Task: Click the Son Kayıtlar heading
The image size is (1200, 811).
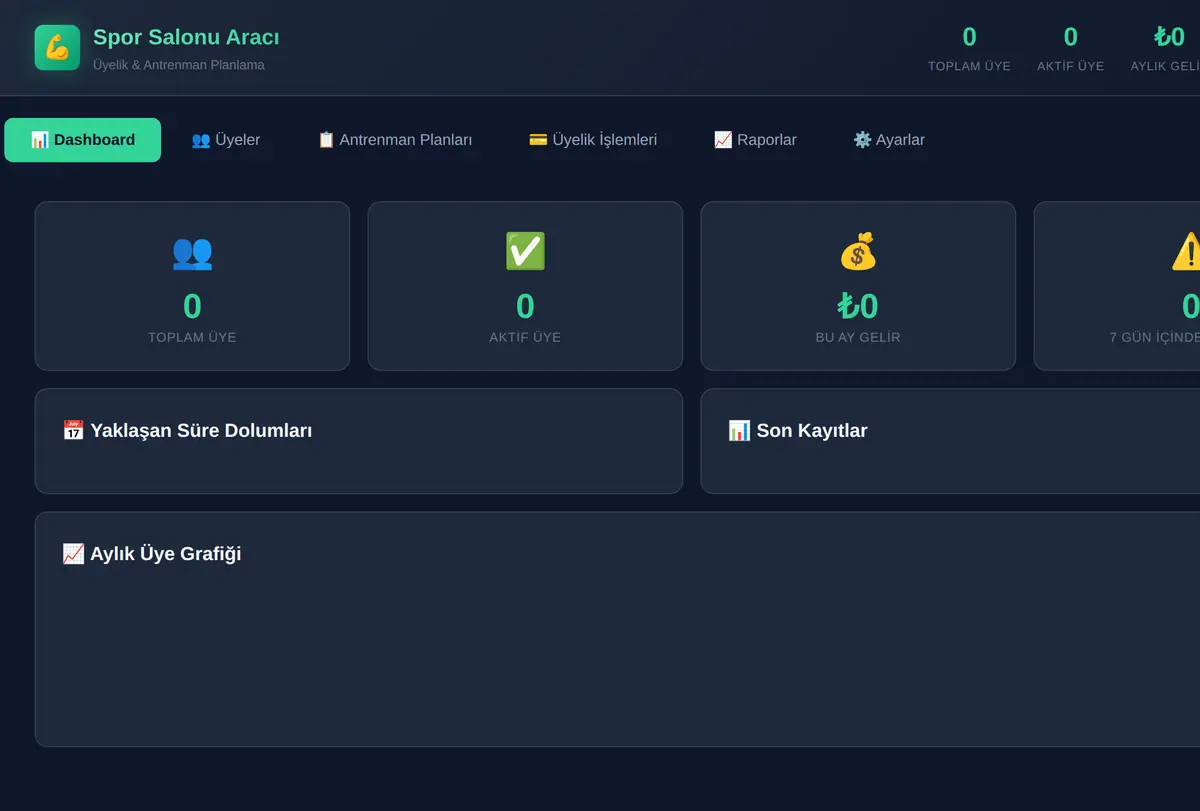Action: pos(812,431)
